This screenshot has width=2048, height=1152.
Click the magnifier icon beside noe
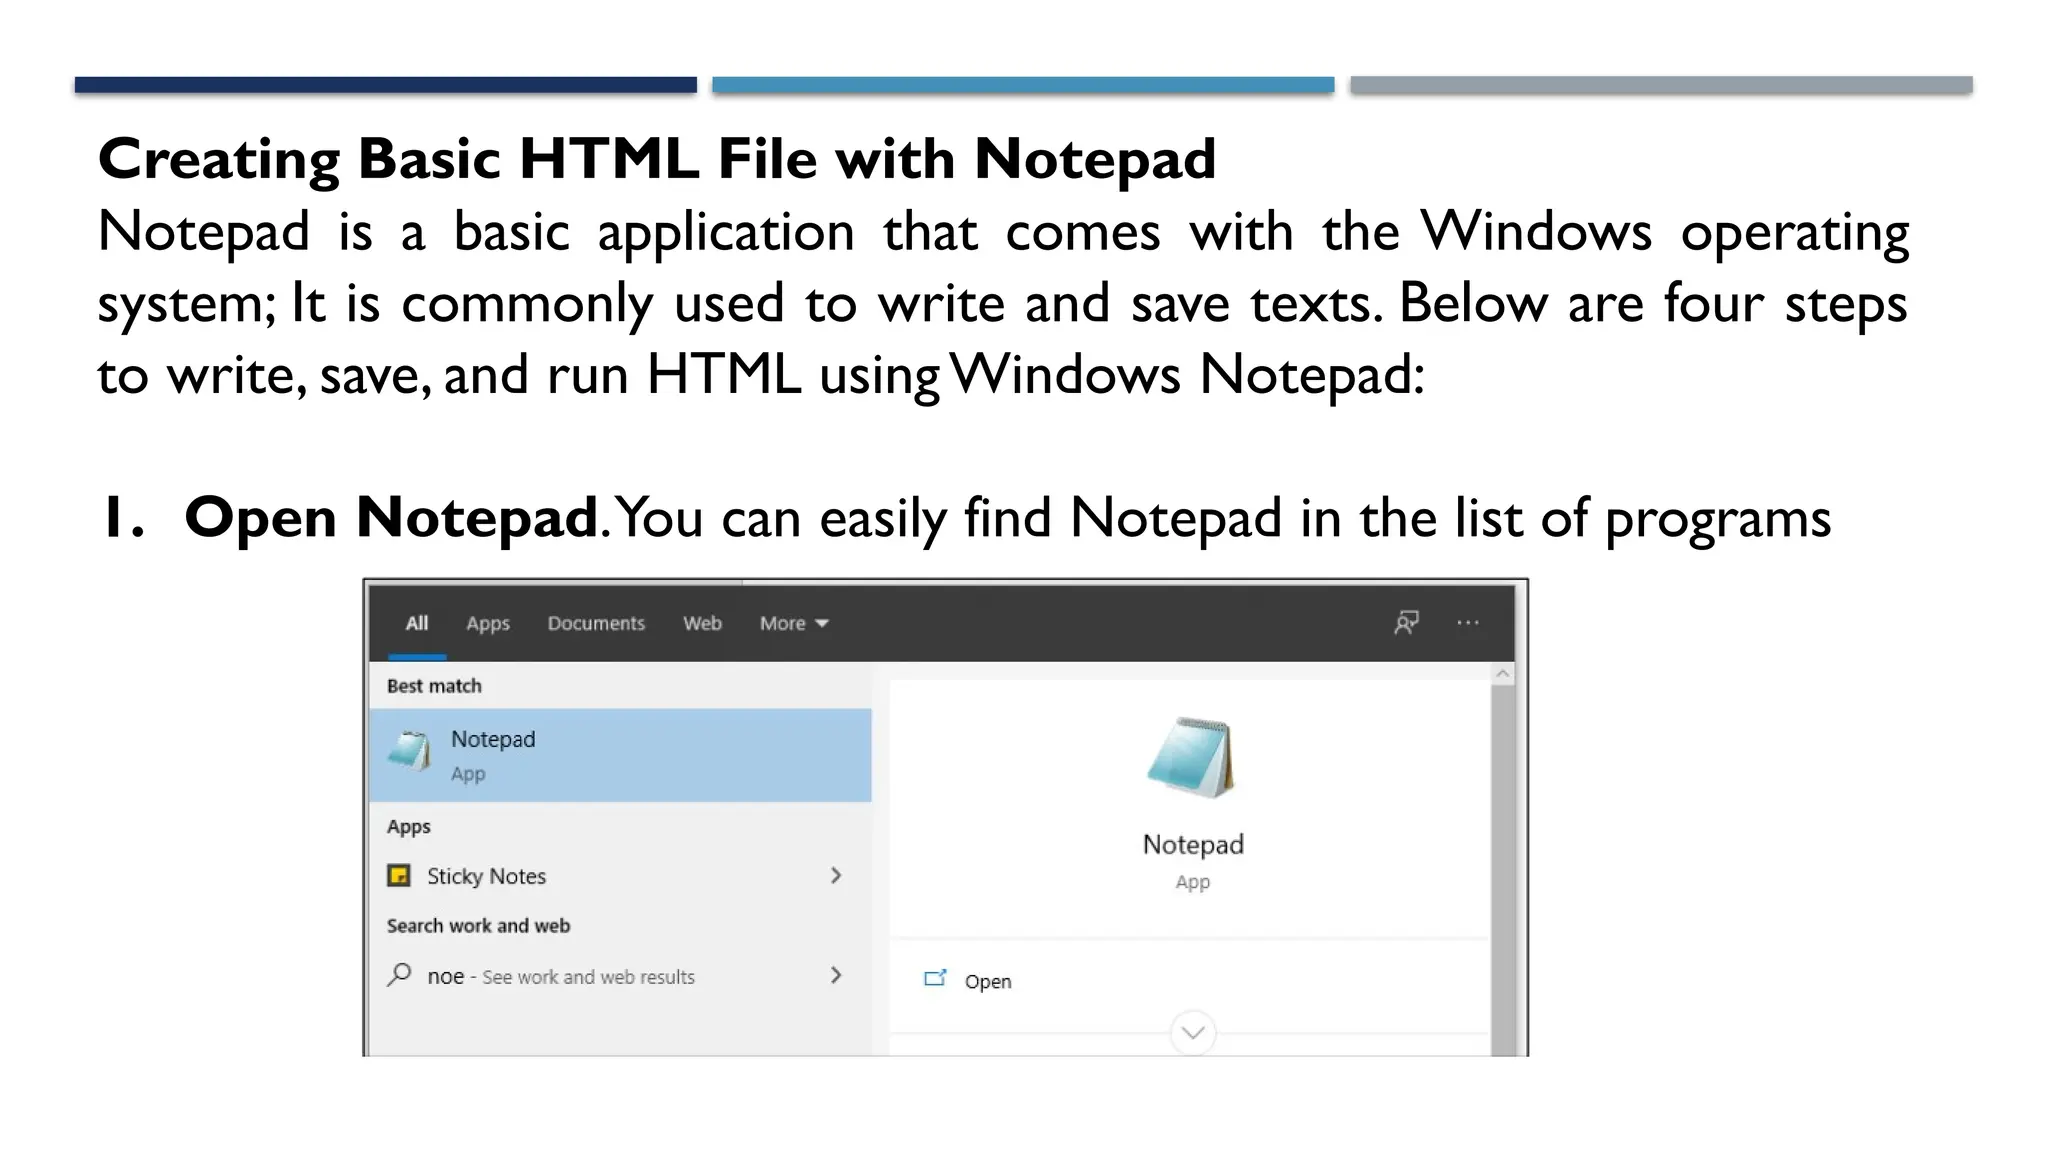coord(399,975)
